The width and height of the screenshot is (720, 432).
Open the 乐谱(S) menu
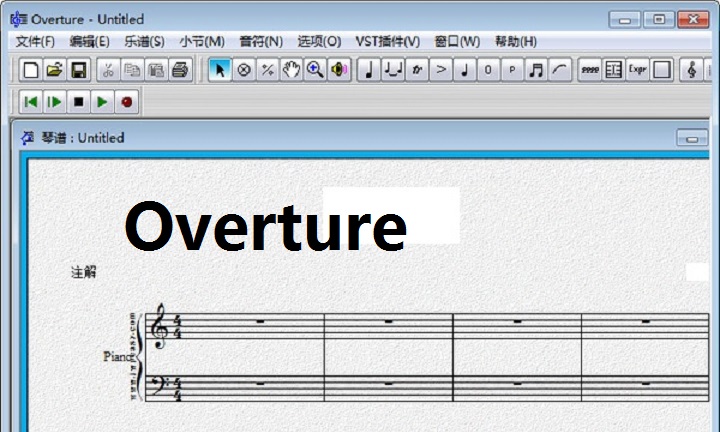[x=144, y=42]
